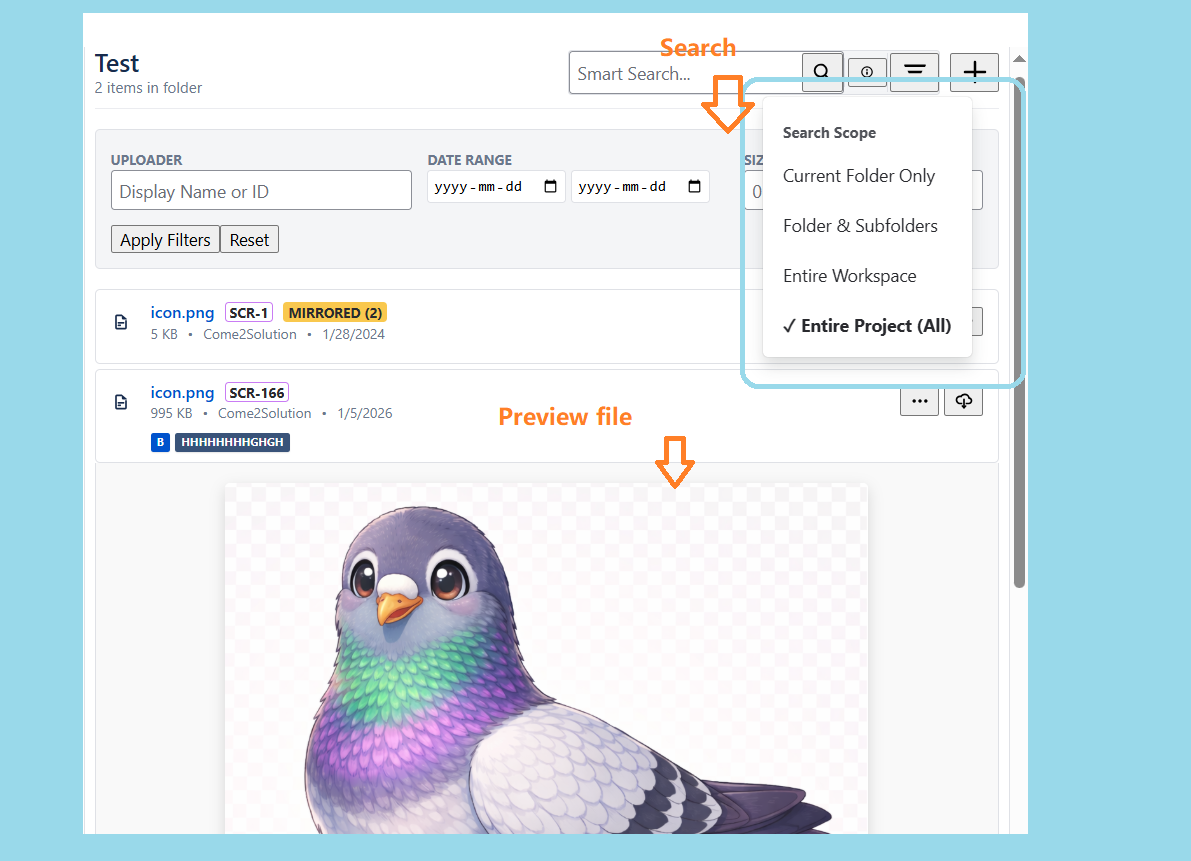Screen dimensions: 1191x861
Task: Click the filter lines icon
Action: 914,70
